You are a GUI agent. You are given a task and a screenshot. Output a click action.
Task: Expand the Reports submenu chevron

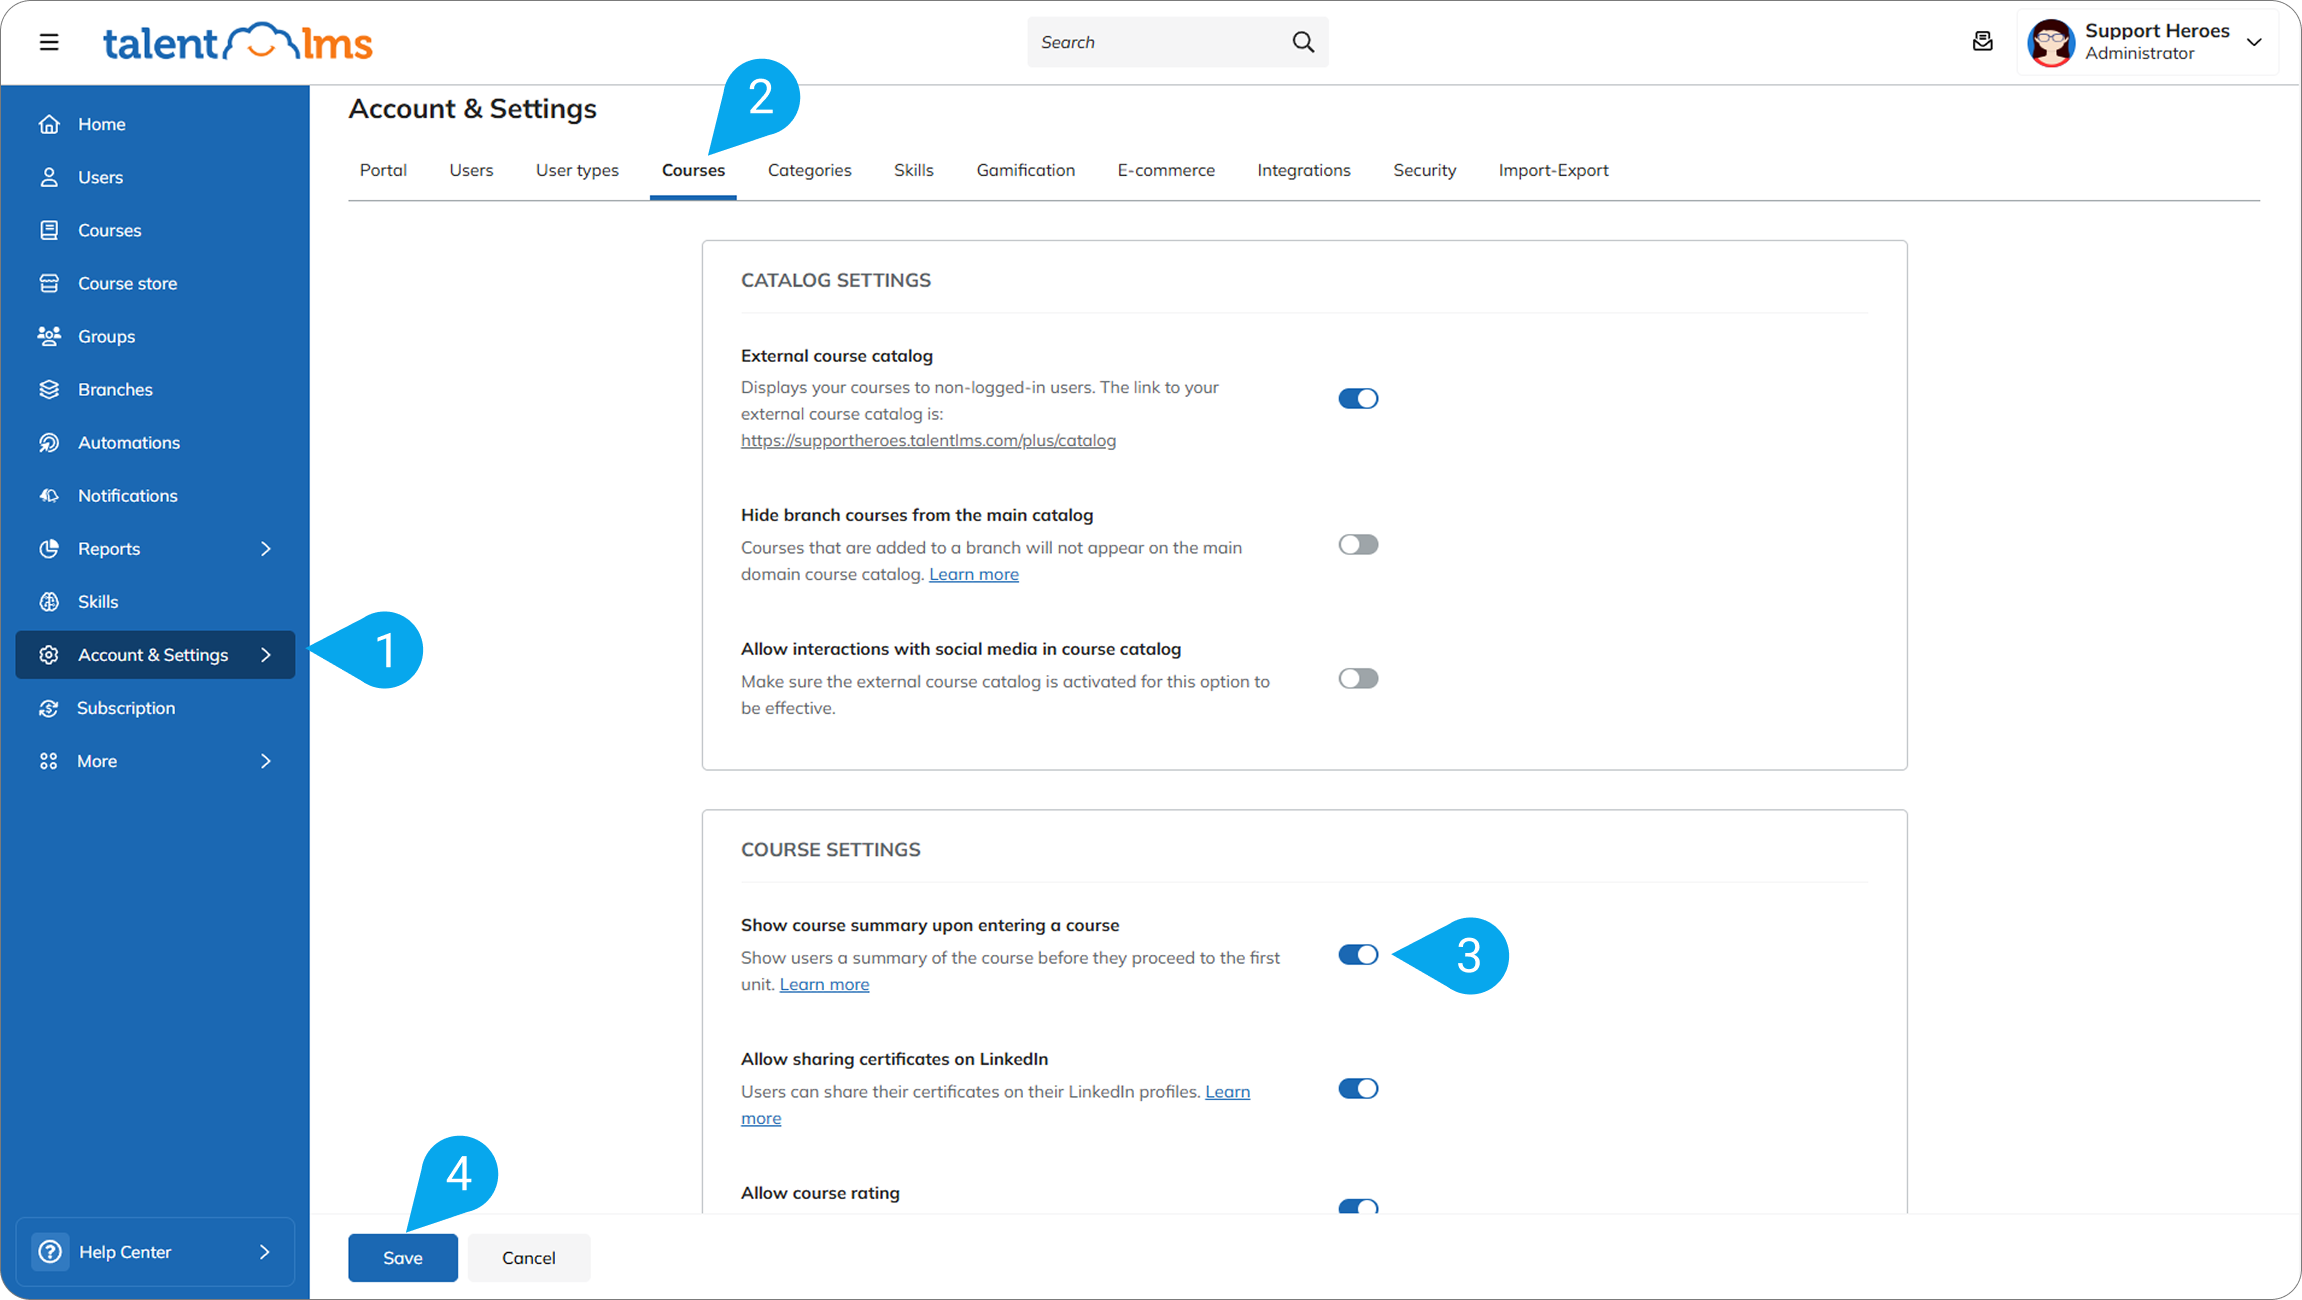(x=265, y=548)
